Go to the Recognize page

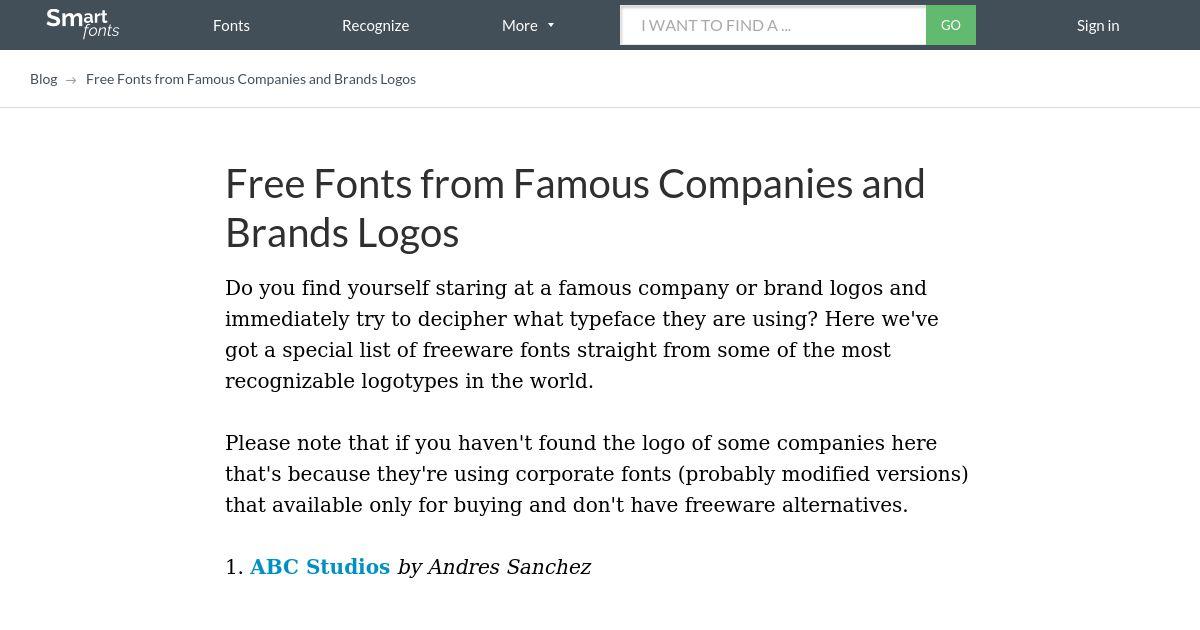375,26
